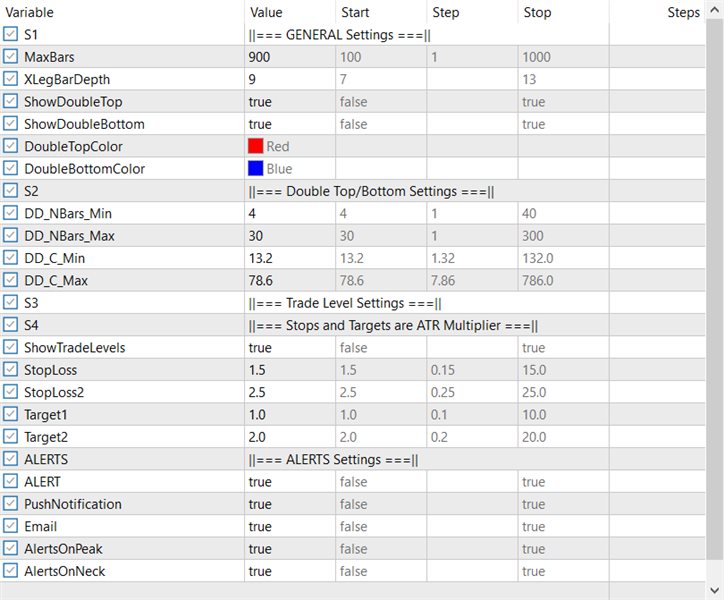Screen dimensions: 724x600
Task: Select Target1 value 1.0
Action: pyautogui.click(x=257, y=414)
